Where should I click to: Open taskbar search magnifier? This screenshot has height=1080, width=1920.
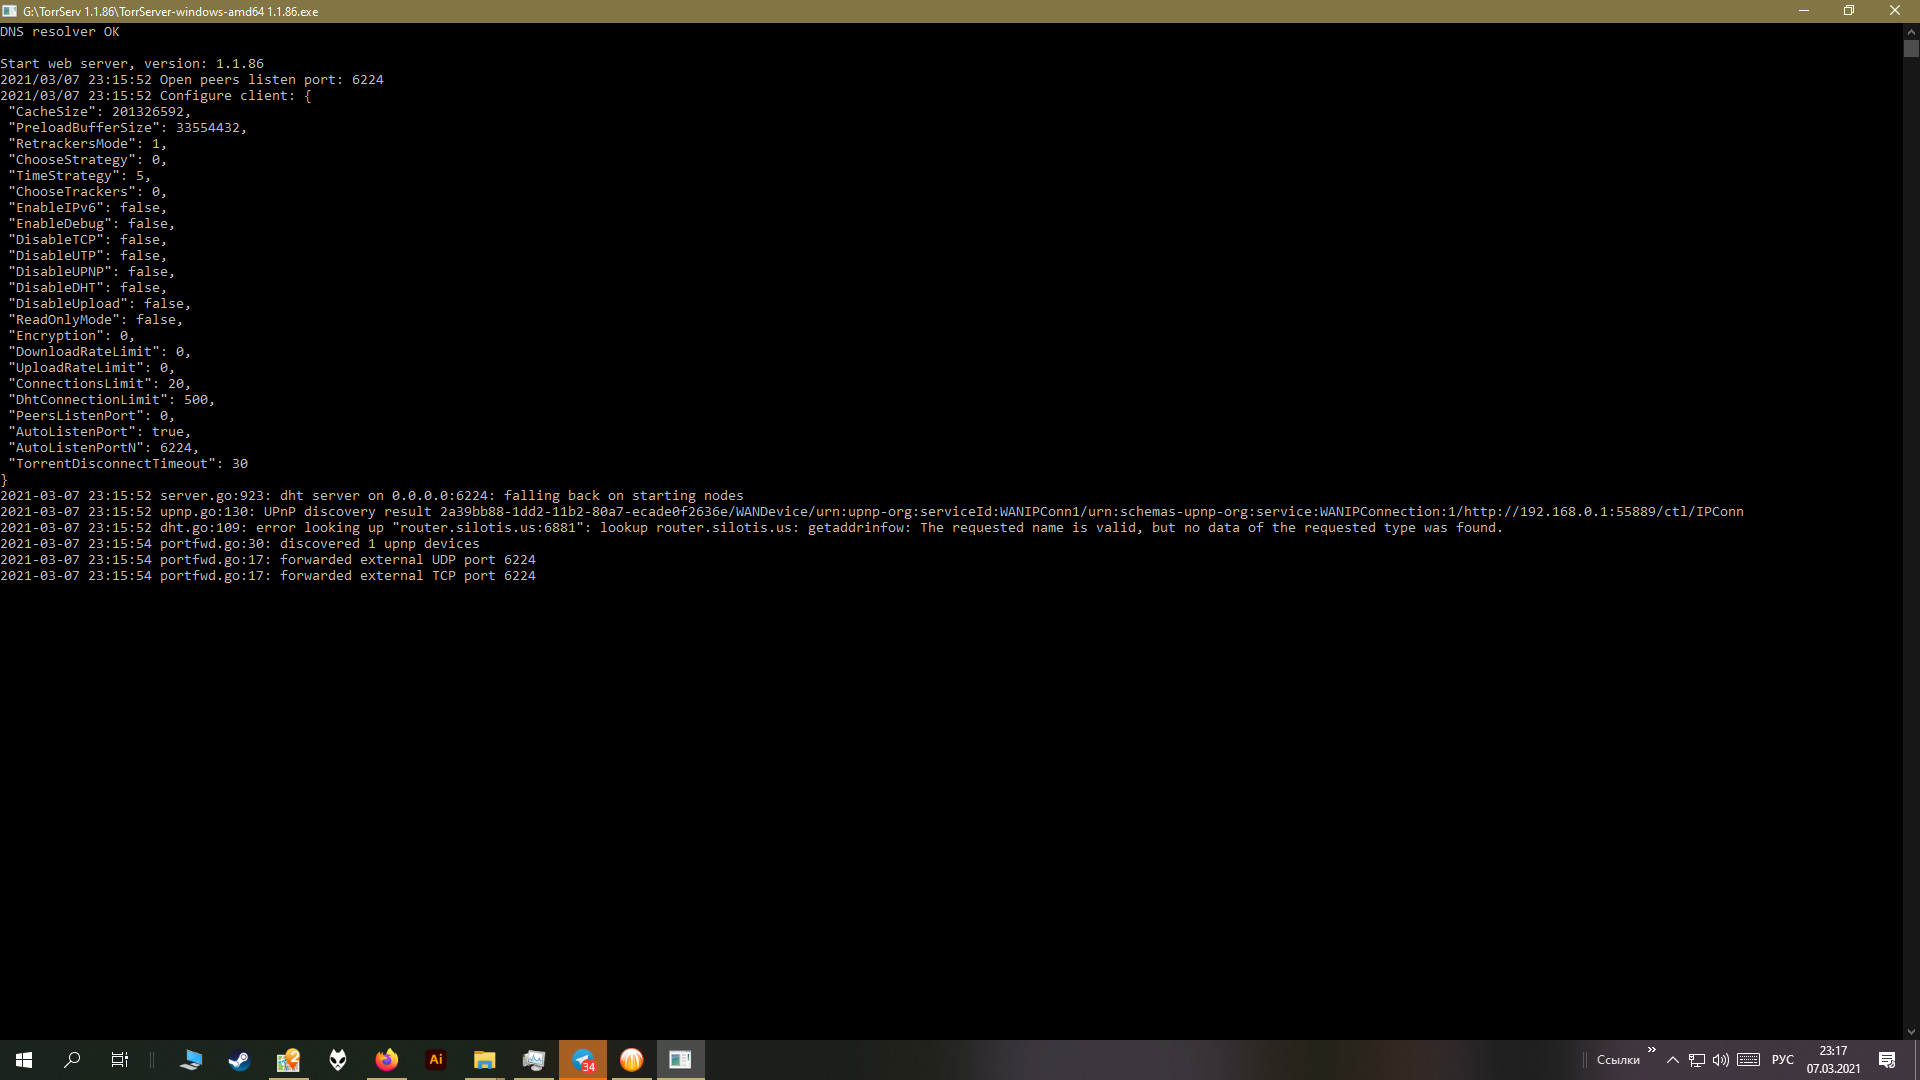click(72, 1060)
